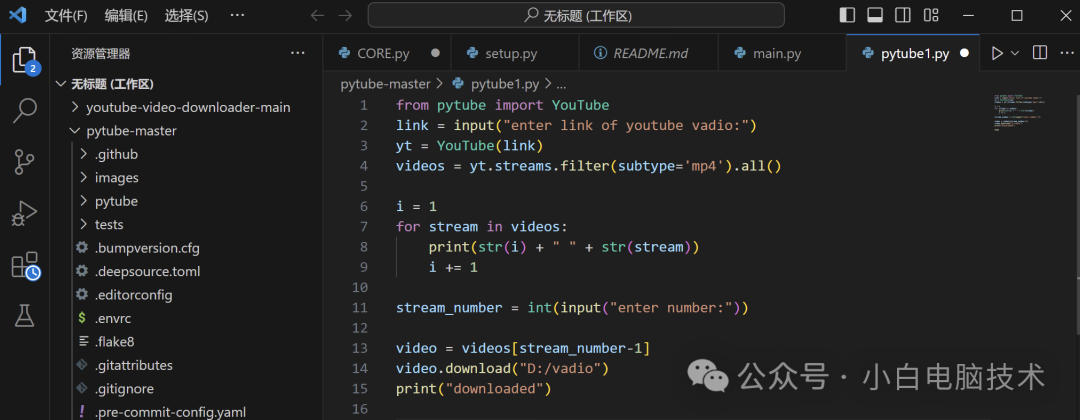Go back with the left arrow

(x=317, y=15)
